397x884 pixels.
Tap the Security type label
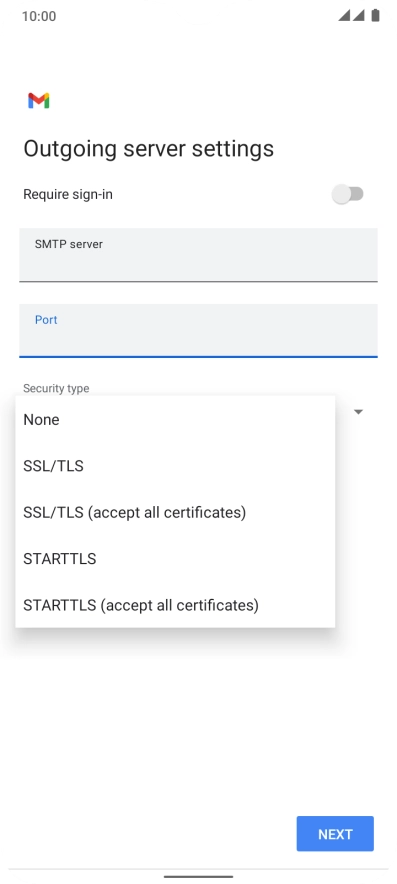point(56,388)
